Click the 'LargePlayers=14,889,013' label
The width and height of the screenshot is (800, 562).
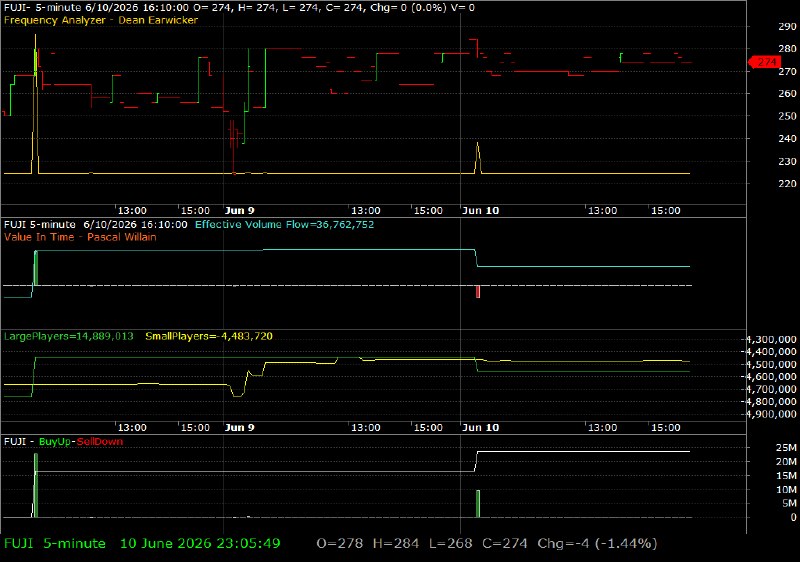tap(68, 336)
